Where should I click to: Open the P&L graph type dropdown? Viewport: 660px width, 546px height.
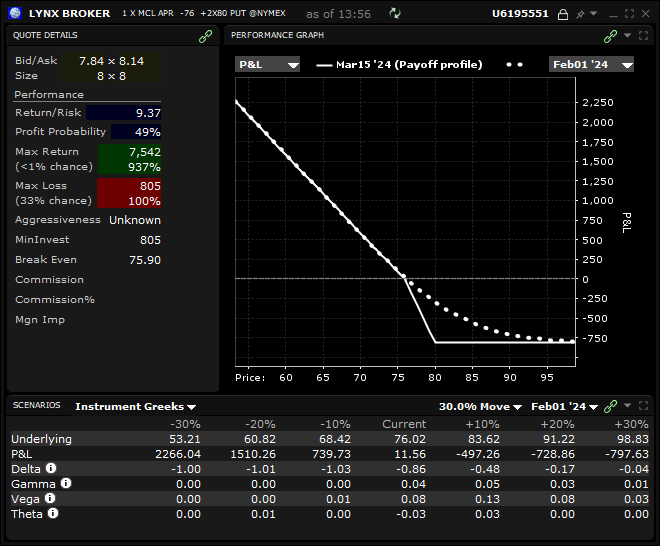(267, 64)
